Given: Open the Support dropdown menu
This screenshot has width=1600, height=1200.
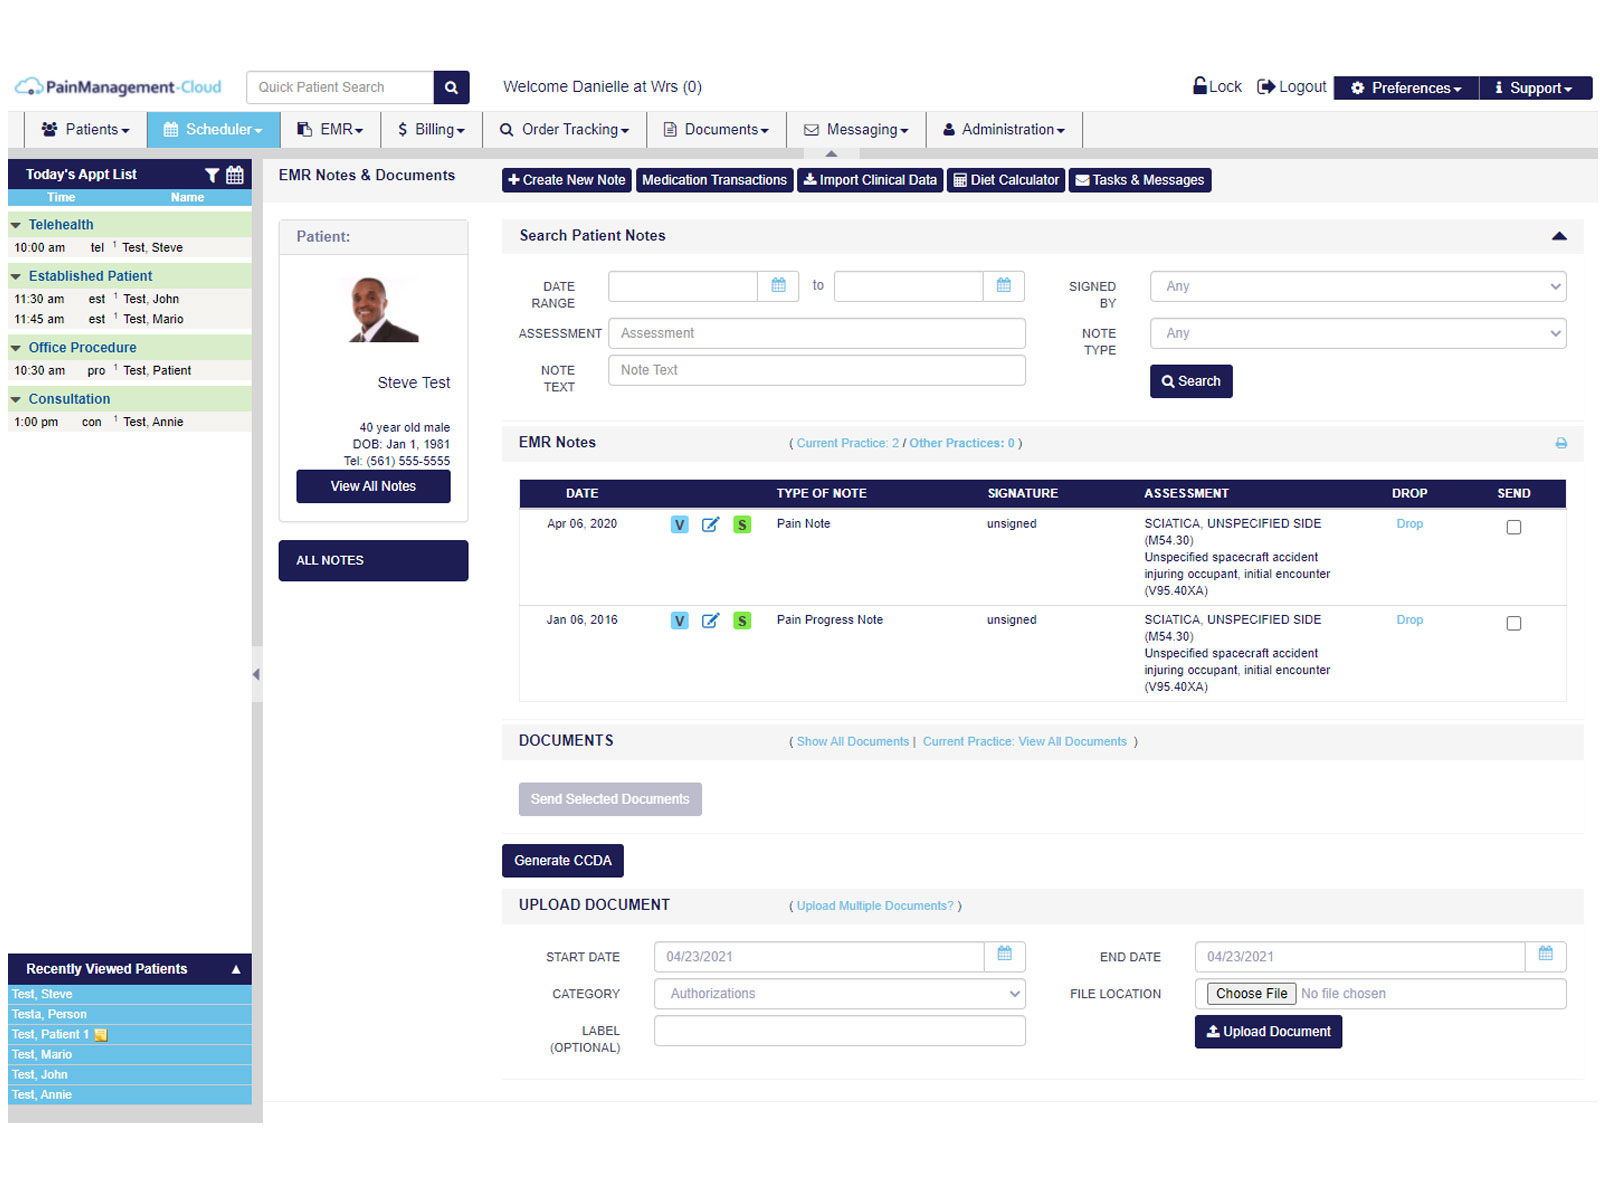Looking at the screenshot, I should pyautogui.click(x=1535, y=88).
